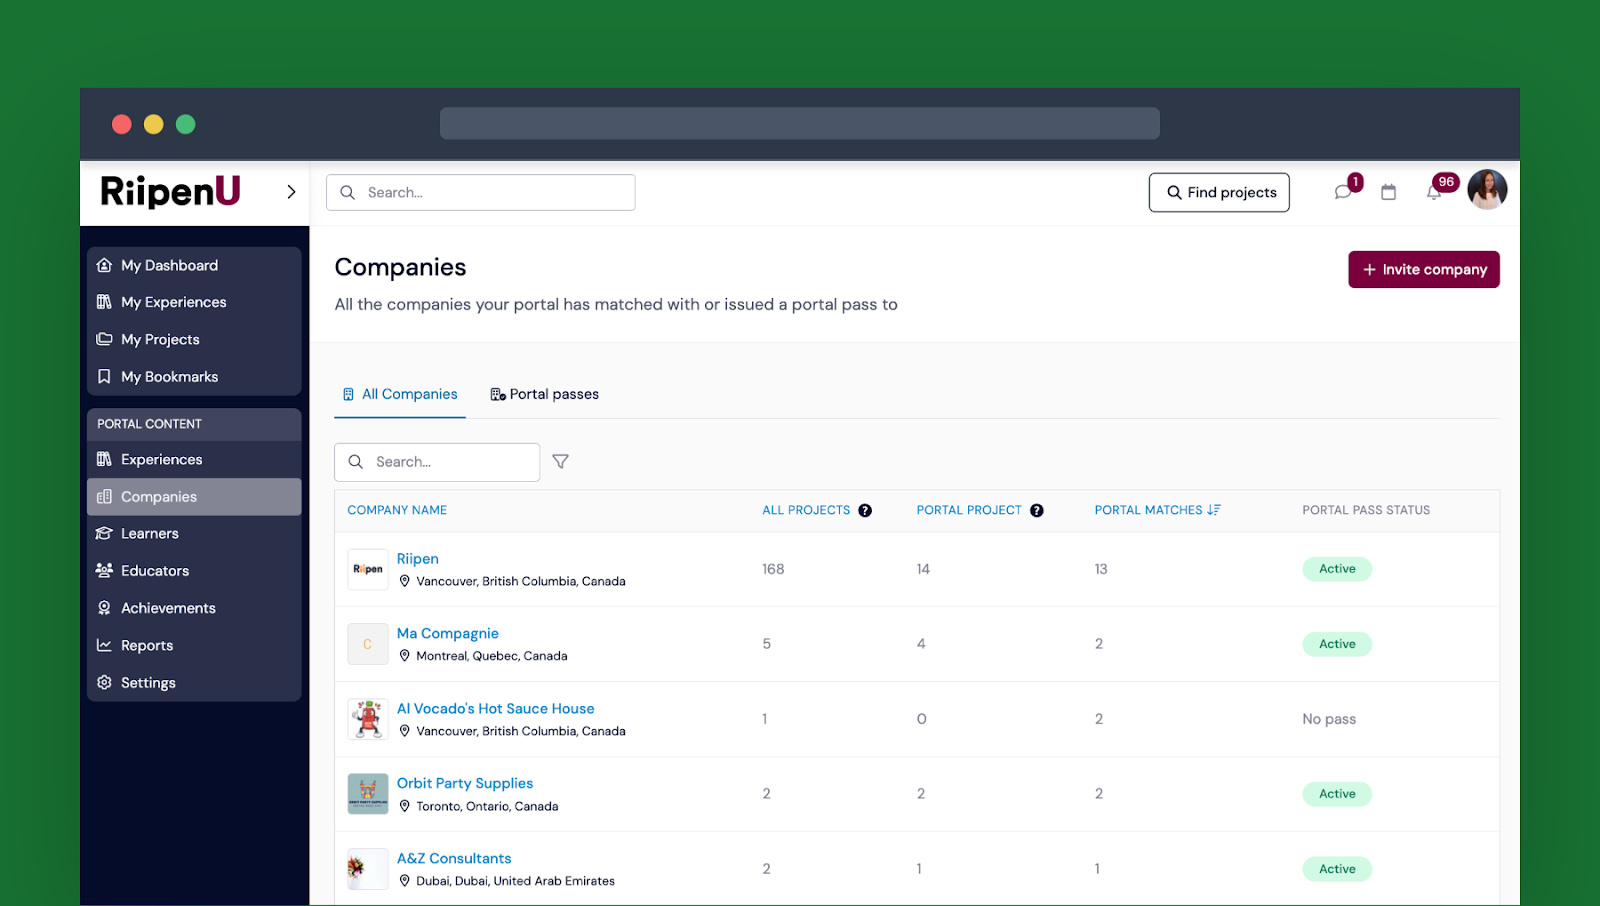Screen dimensions: 1600x906
Task: Open My Projects in sidebar
Action: click(x=194, y=339)
